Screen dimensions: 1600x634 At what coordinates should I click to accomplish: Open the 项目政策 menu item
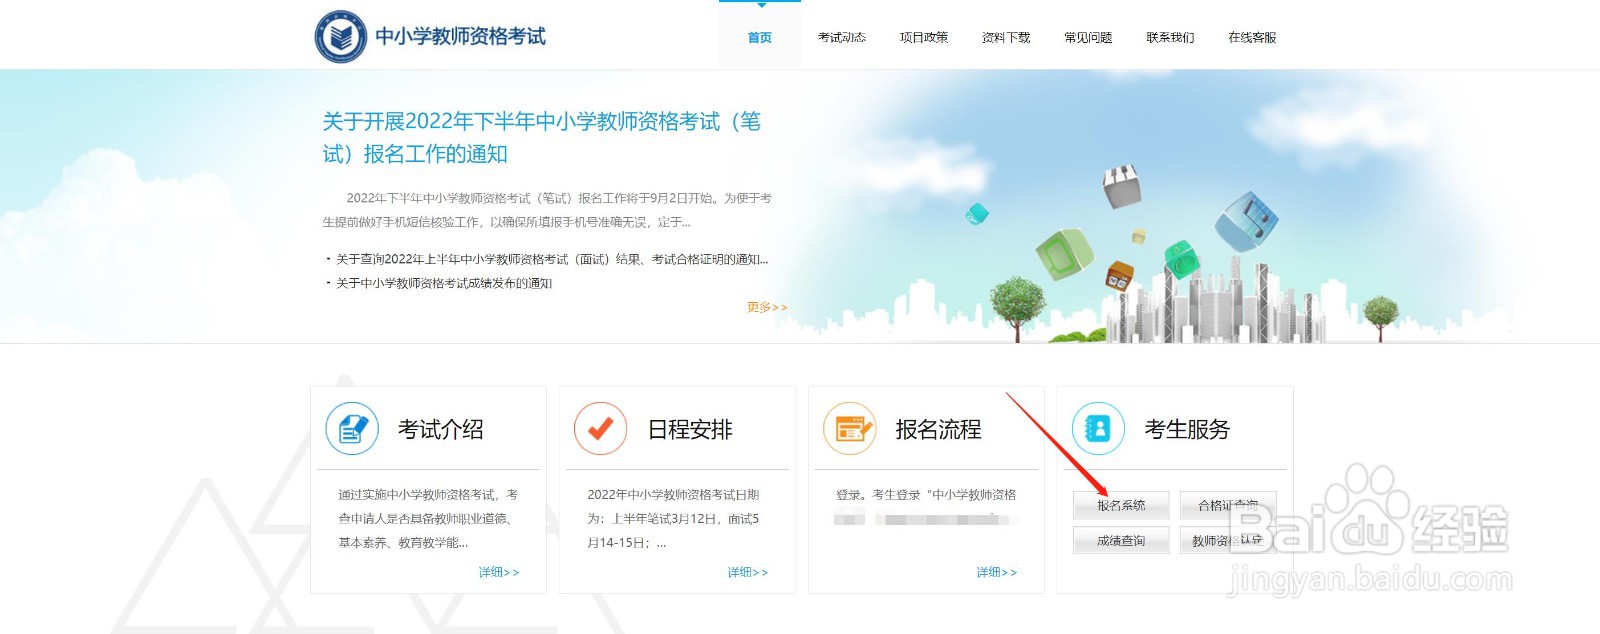point(924,37)
